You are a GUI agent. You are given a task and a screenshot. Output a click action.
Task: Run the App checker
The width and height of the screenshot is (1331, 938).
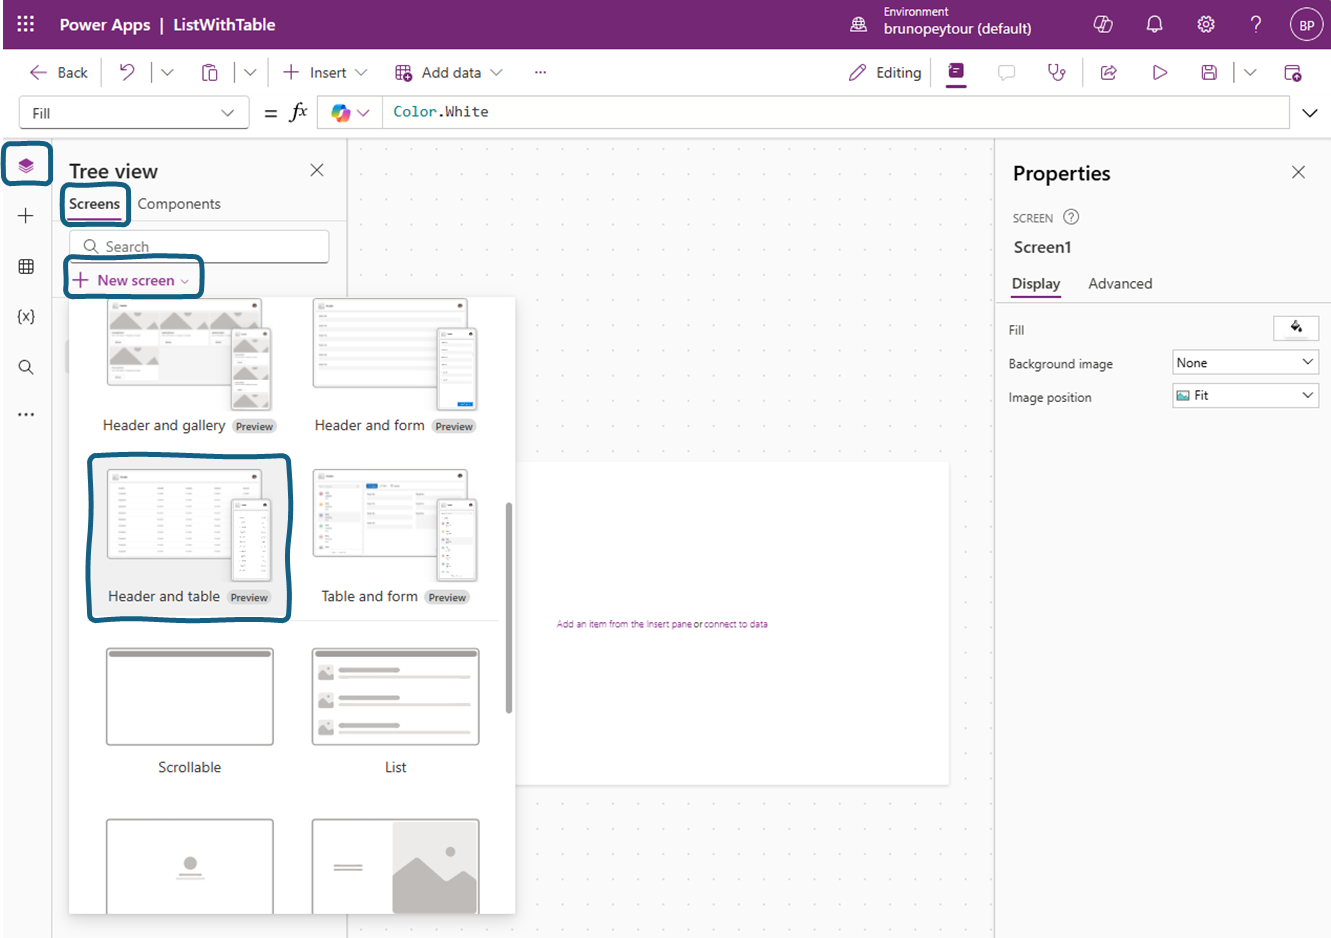click(x=1056, y=72)
